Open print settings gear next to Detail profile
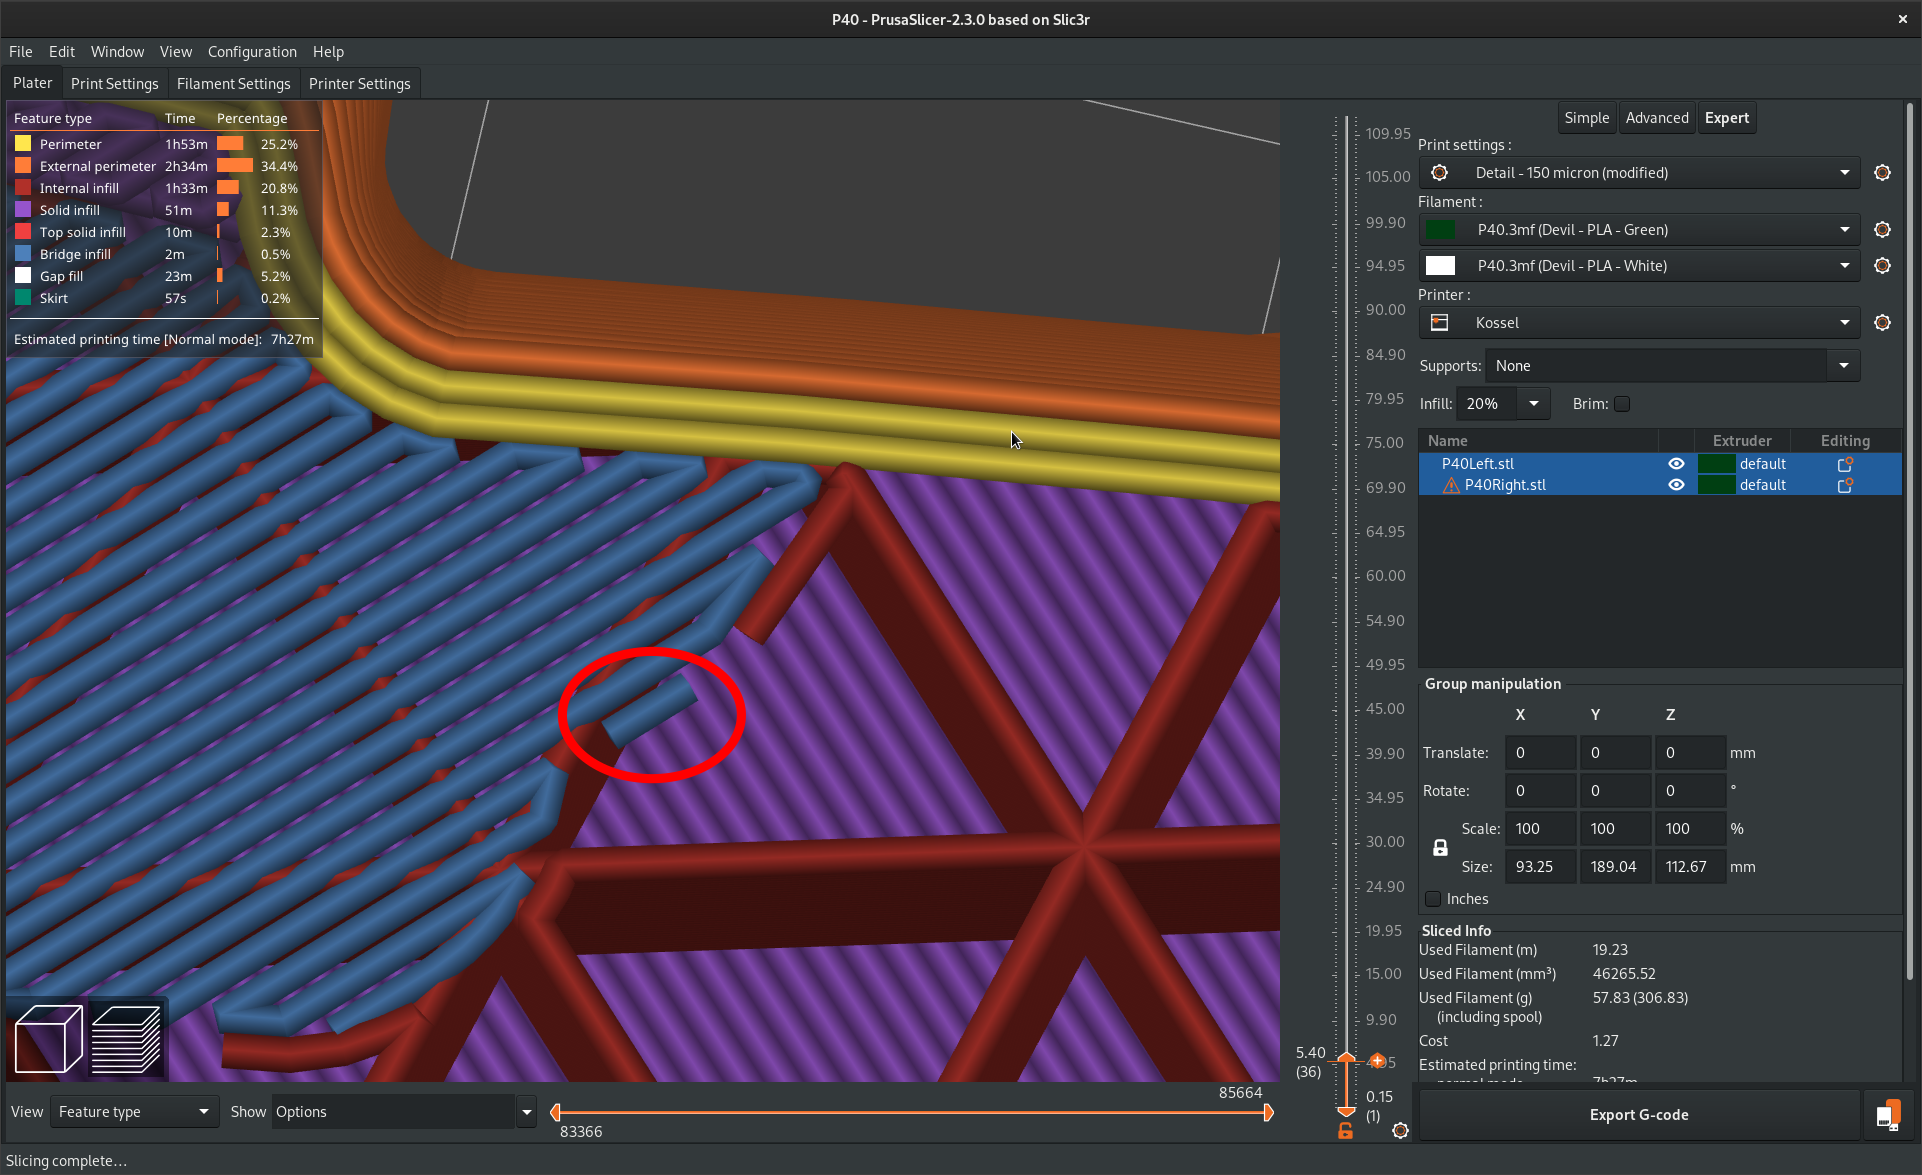 1882,173
